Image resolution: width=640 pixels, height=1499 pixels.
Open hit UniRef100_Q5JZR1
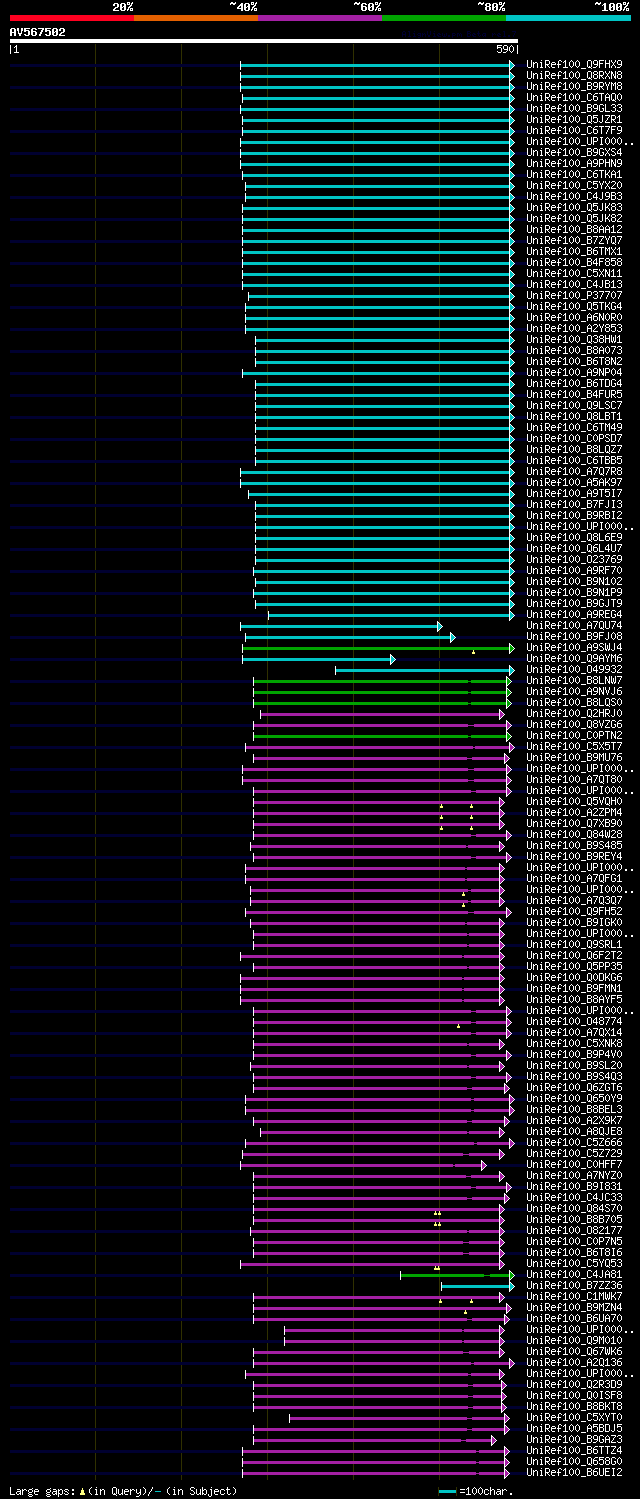click(574, 119)
